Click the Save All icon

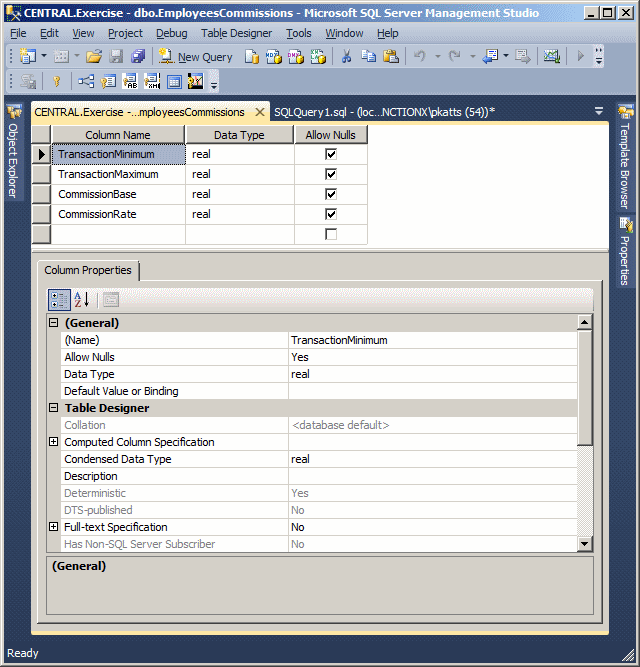point(138,56)
